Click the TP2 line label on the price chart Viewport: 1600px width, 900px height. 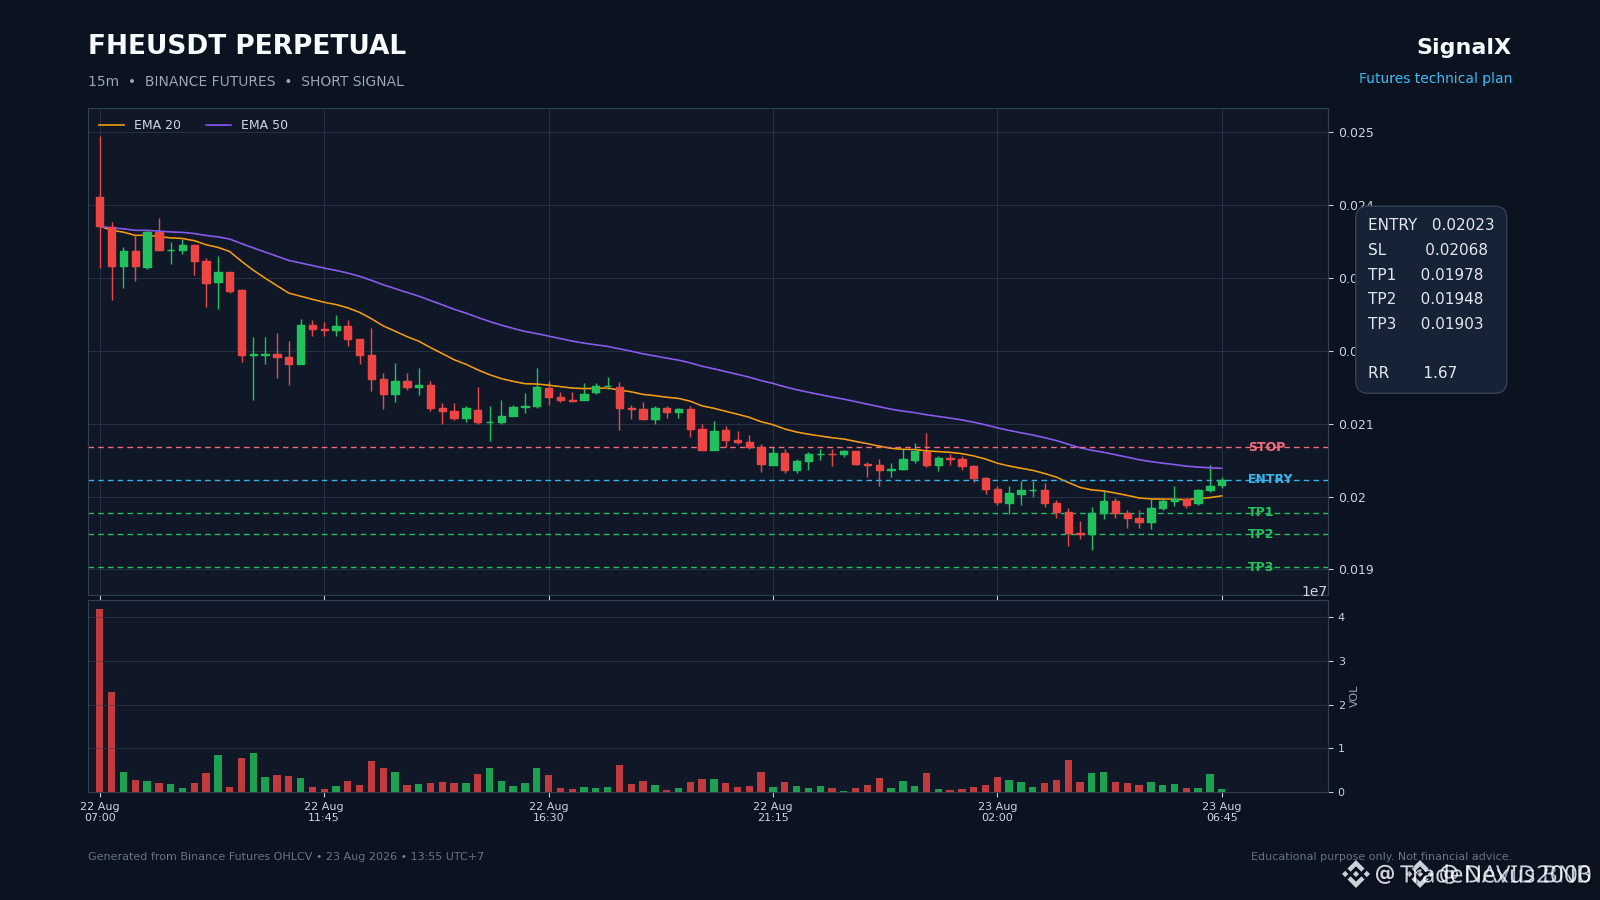1260,534
